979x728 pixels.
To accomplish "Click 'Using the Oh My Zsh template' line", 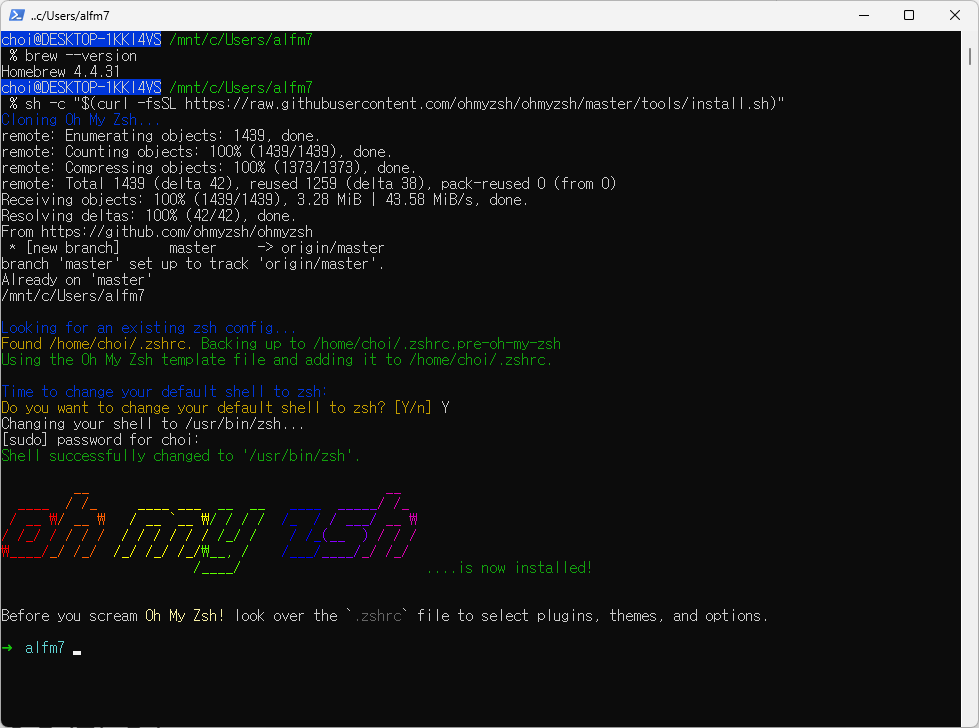I will [x=277, y=360].
